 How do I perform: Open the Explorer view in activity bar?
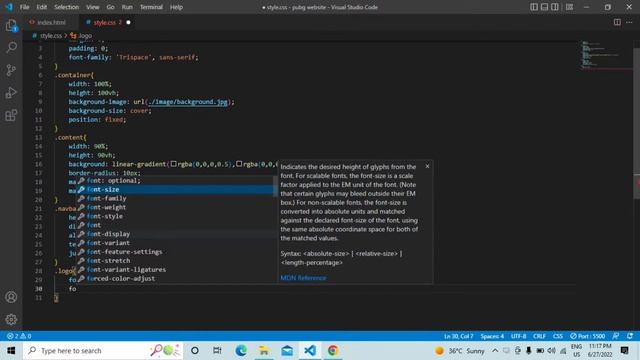click(11, 25)
